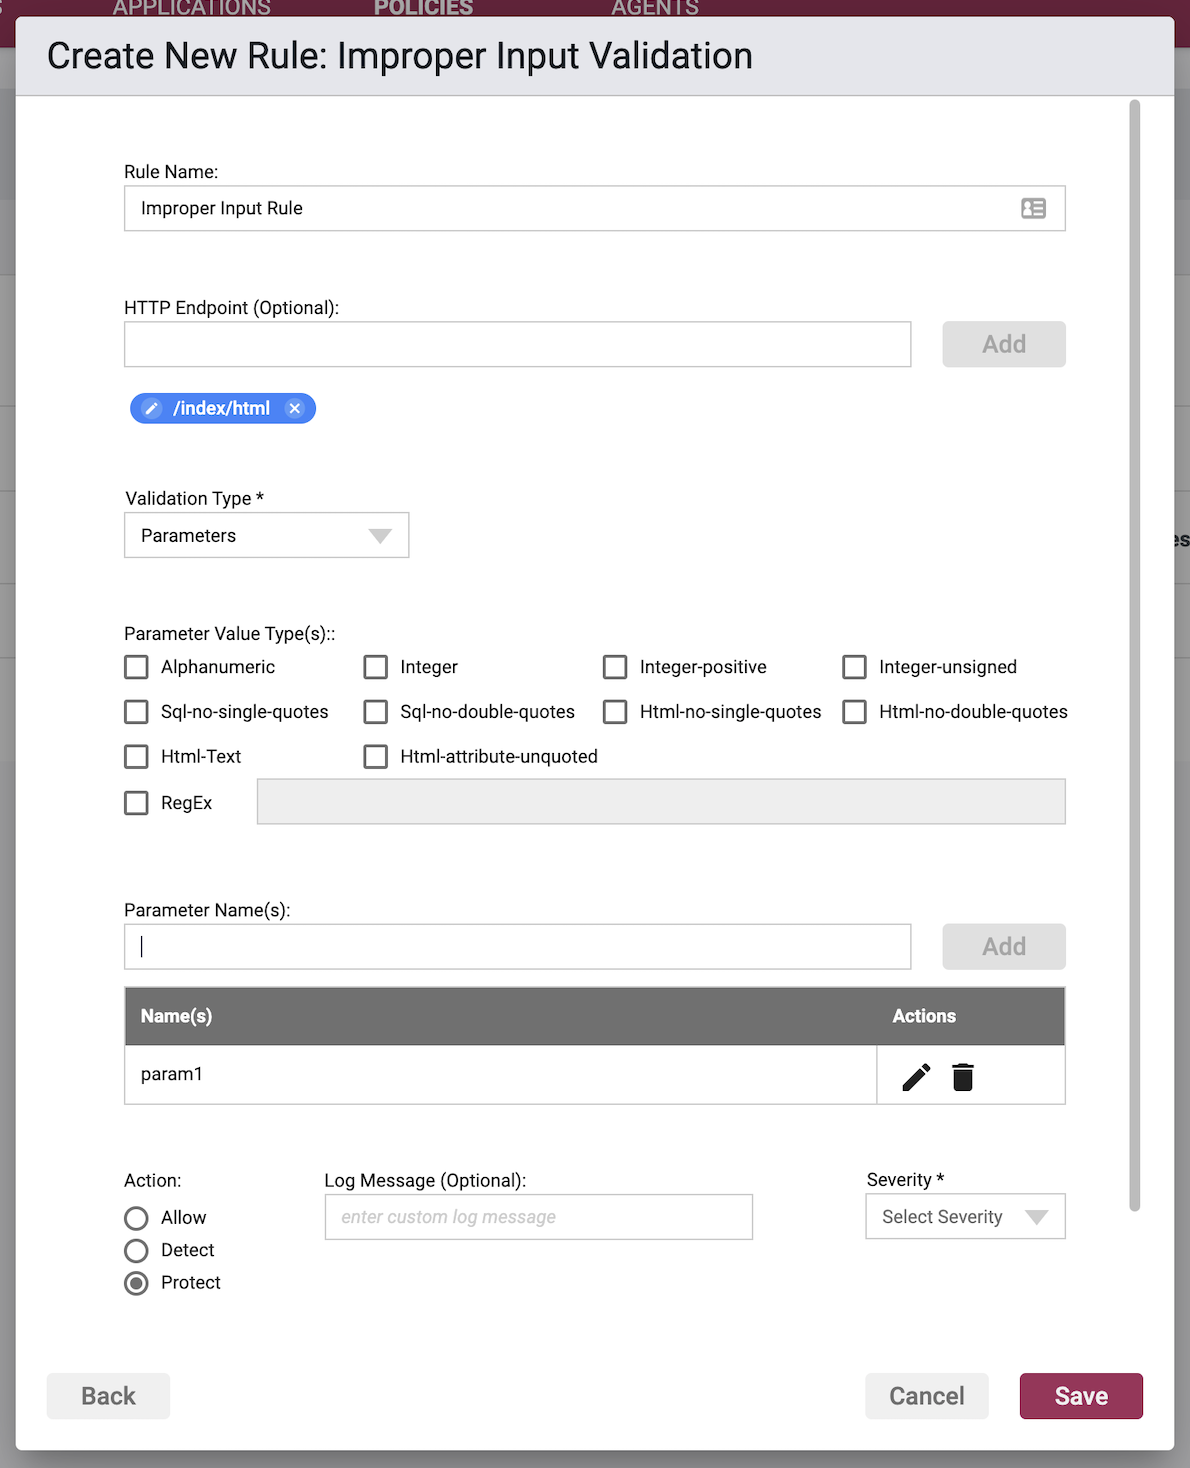
Task: Edit param1 using the pencil icon
Action: point(916,1077)
